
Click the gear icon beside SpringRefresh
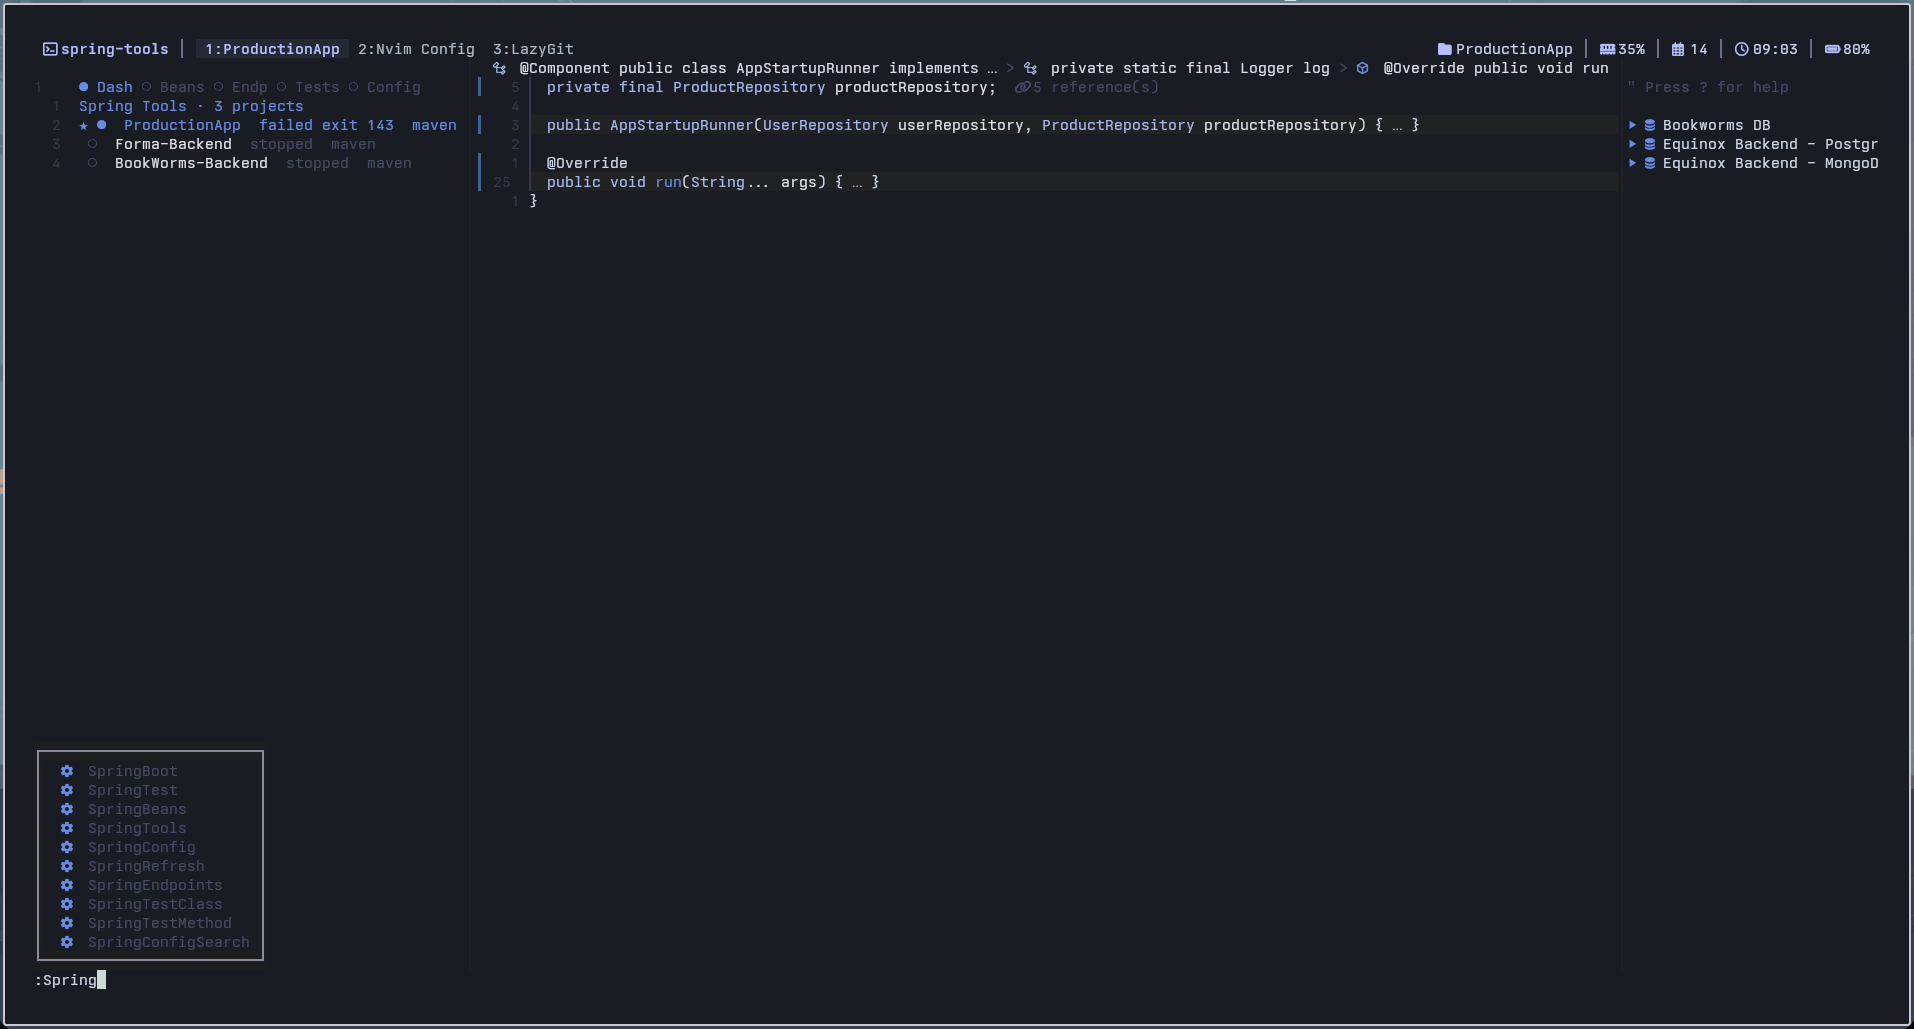click(x=67, y=866)
